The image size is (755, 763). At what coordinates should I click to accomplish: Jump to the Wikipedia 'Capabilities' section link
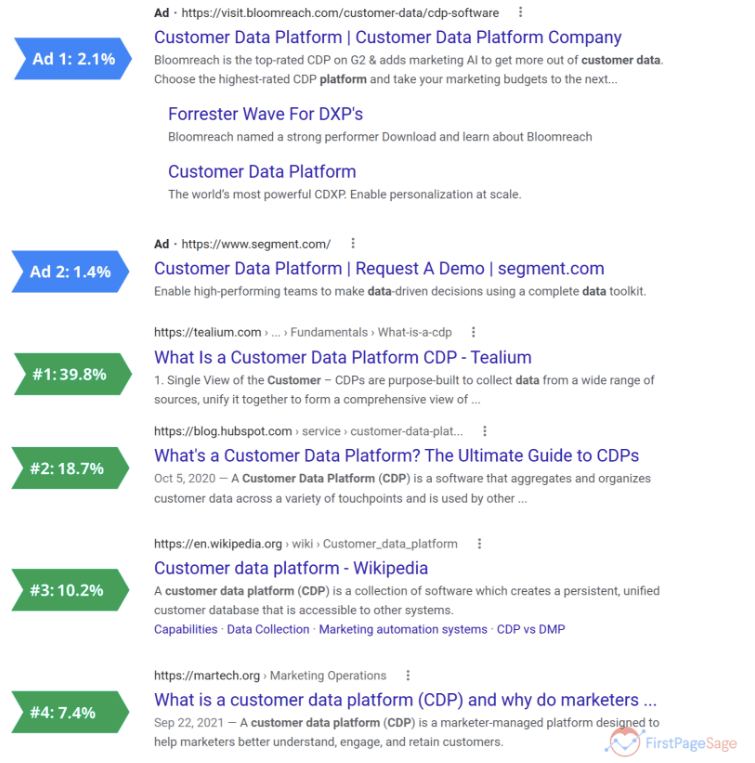click(185, 630)
